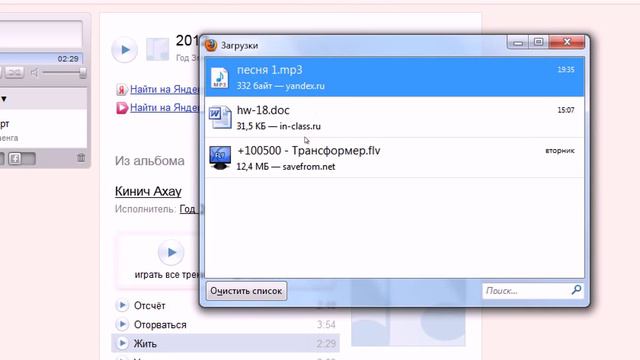
Task: Click the red Yandex Я icon
Action: click(122, 90)
